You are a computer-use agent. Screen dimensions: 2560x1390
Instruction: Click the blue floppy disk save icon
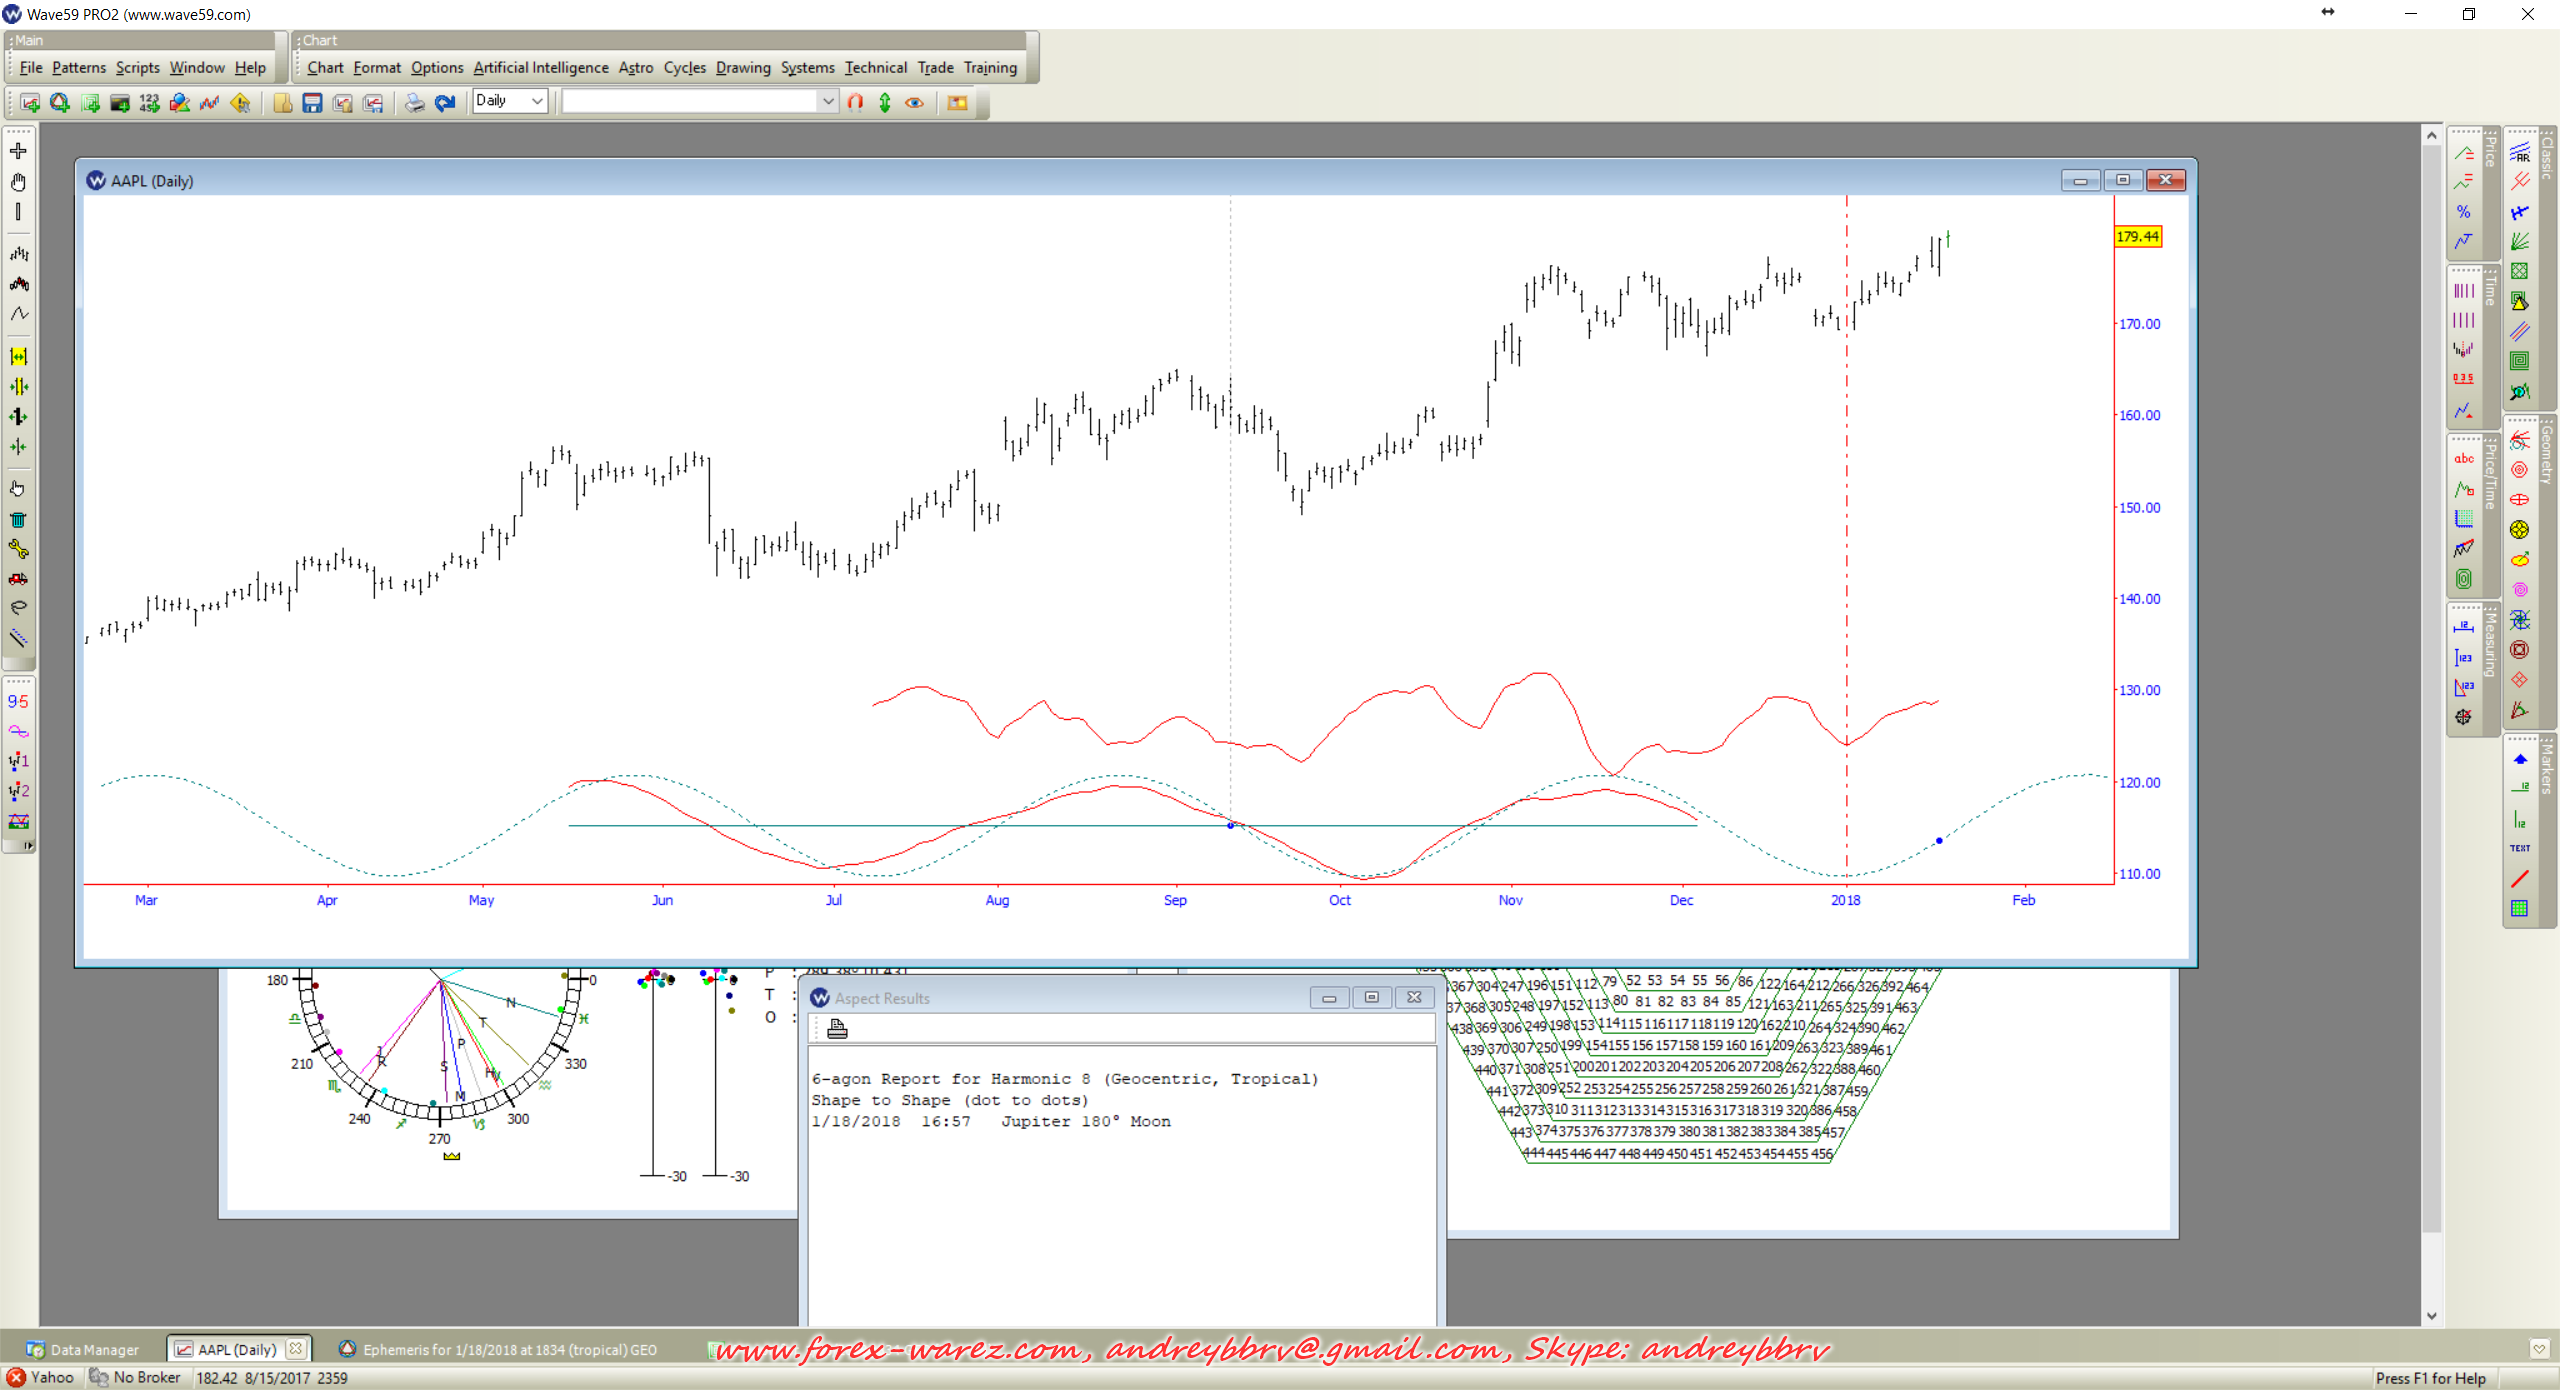pos(312,103)
